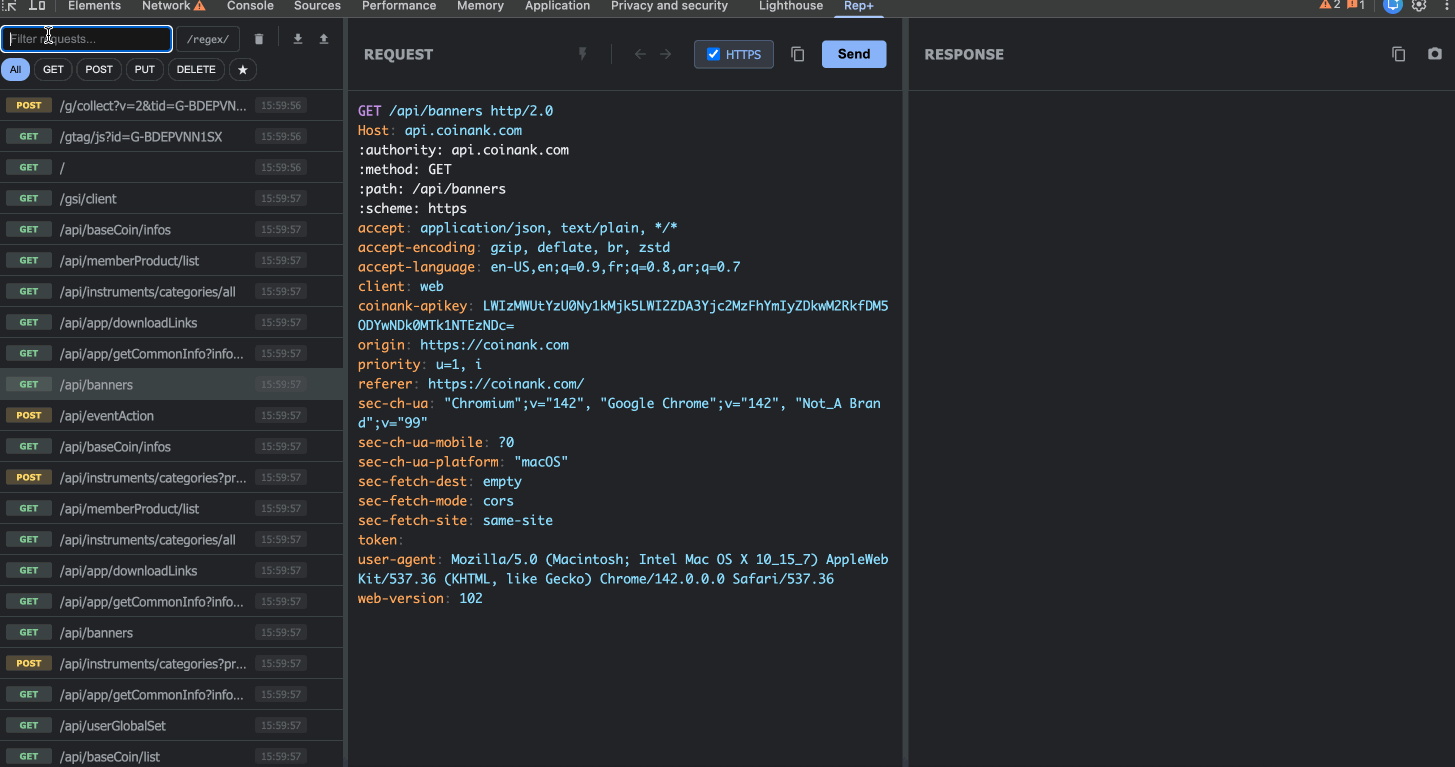Screen dimensions: 1455x767
Task: Select the /g/collect?v=2&tid POST request
Action: pos(171,105)
